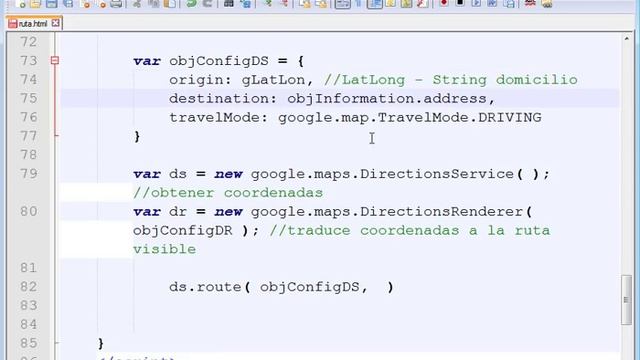The image size is (640, 360).
Task: Open the Replace toolbar icon
Action: [x=245, y=4]
